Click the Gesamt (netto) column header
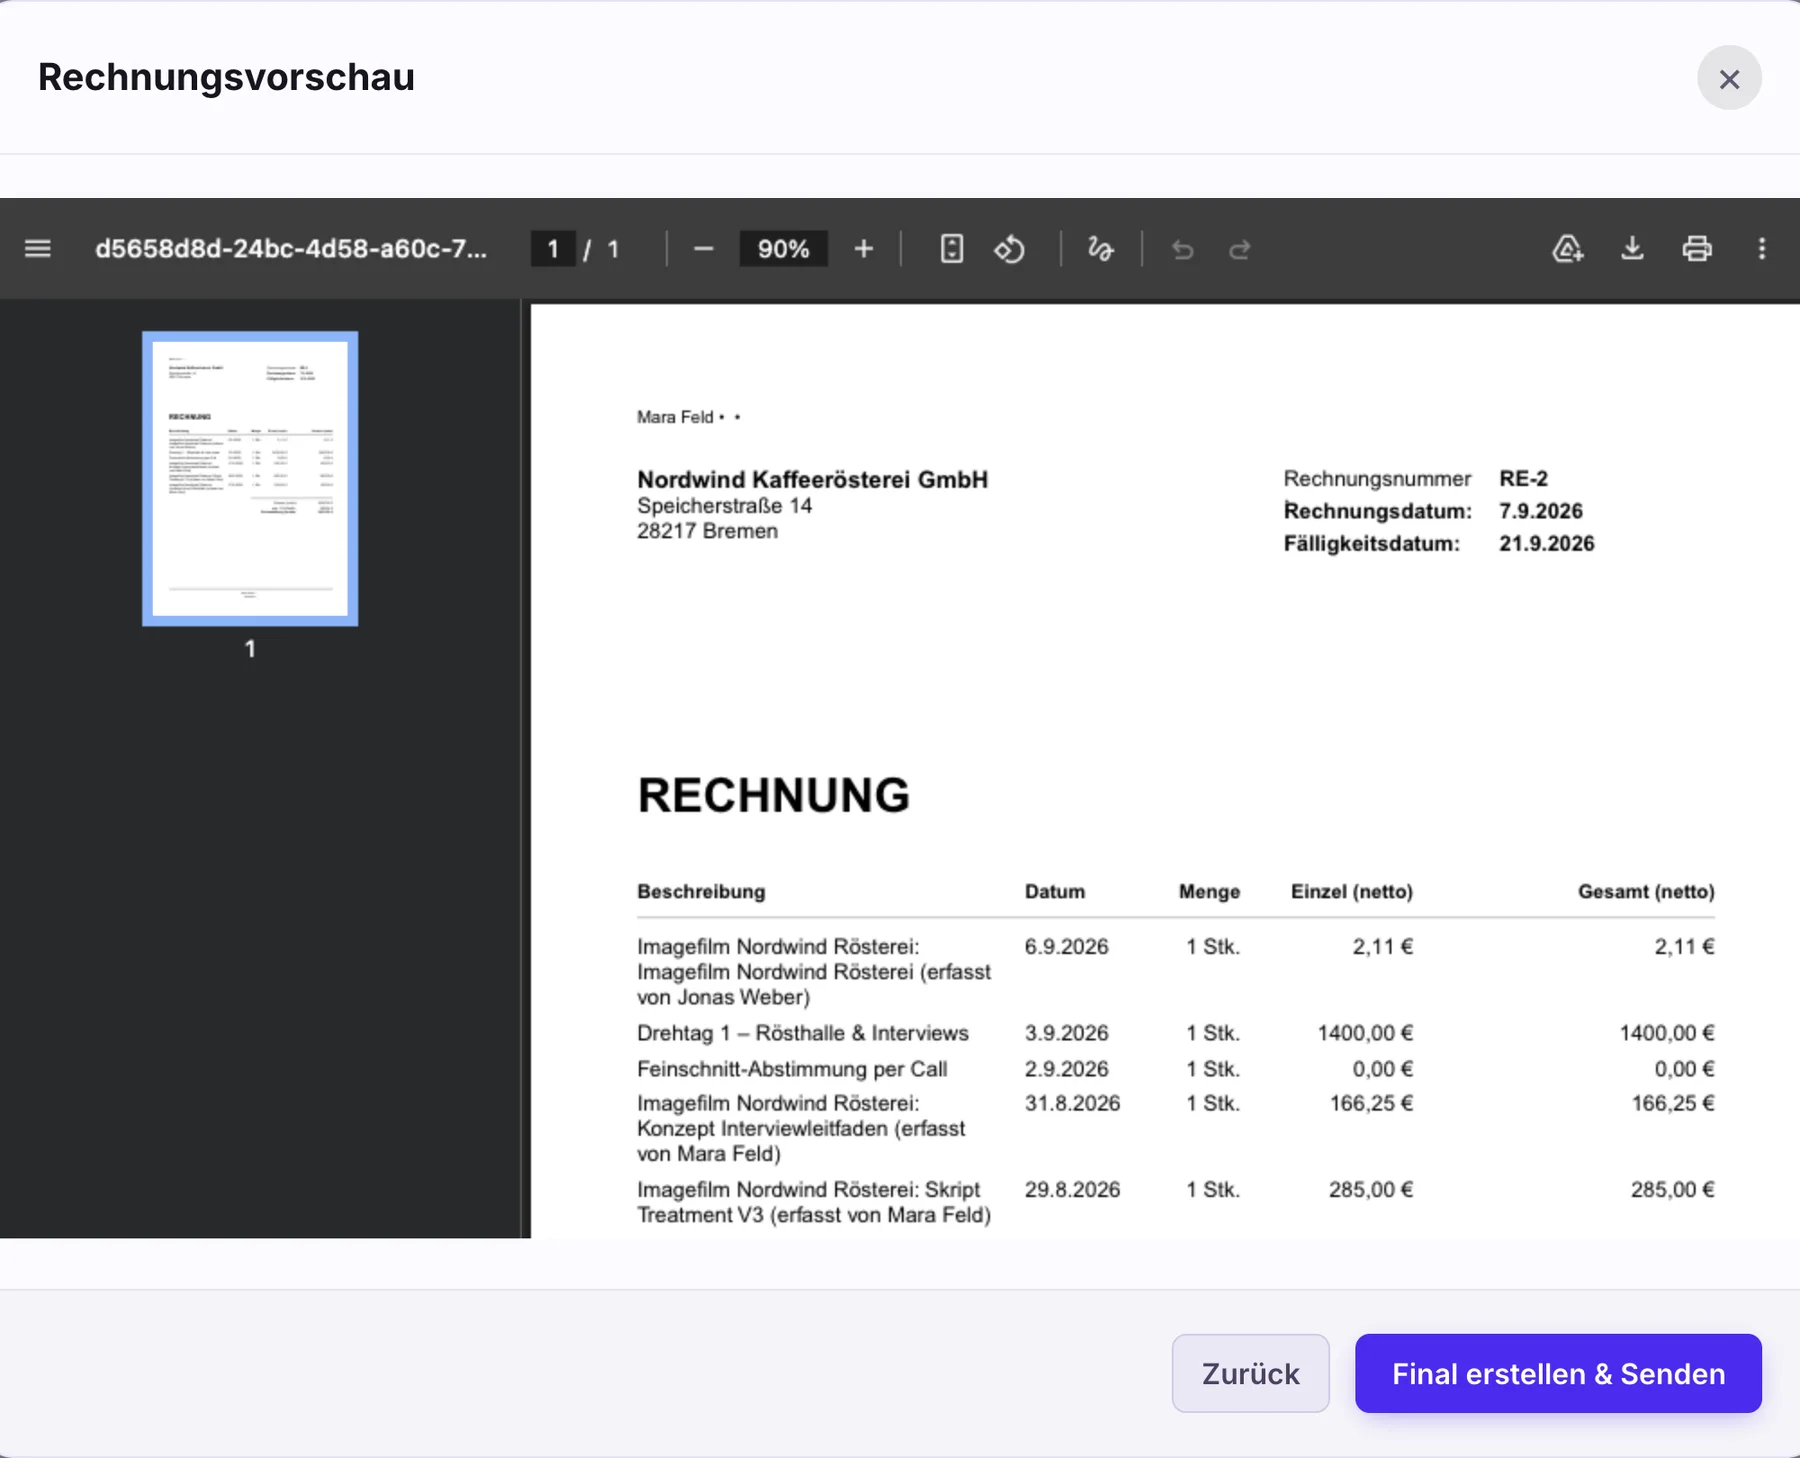 coord(1646,891)
